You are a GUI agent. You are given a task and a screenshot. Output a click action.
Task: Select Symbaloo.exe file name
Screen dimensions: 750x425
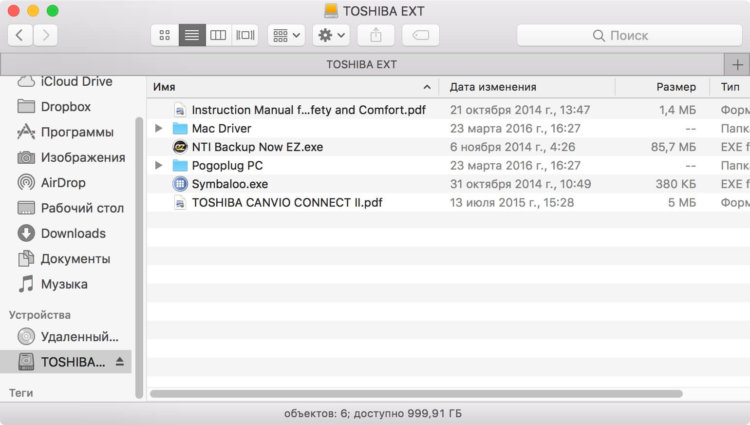pos(230,184)
